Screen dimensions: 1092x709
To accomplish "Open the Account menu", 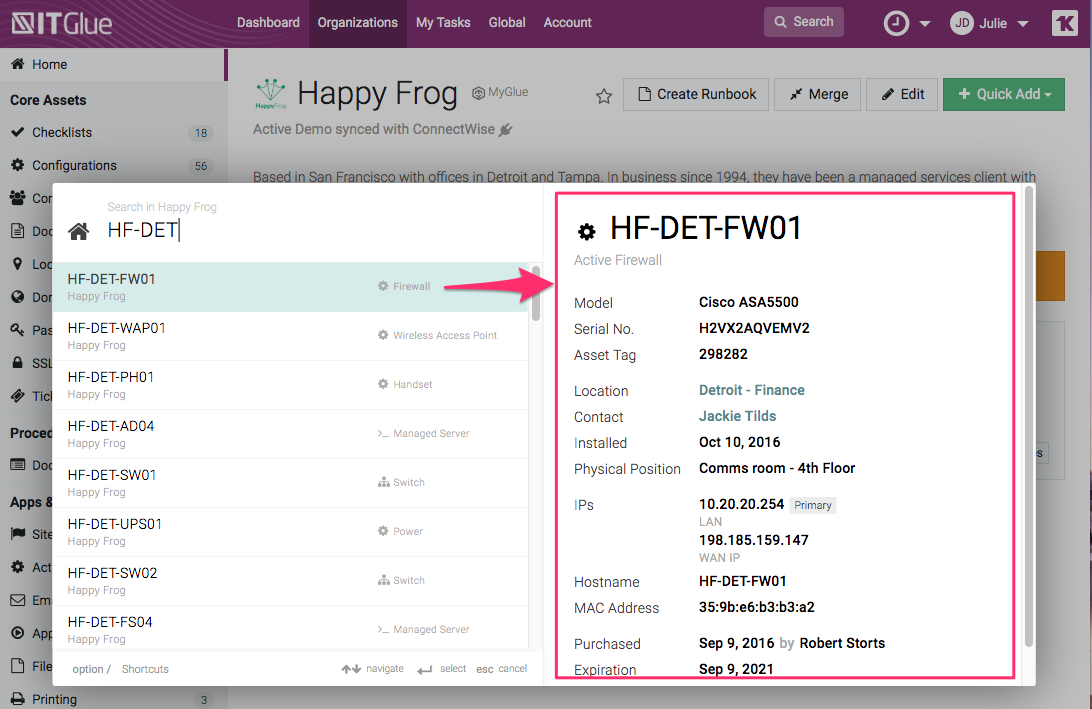I will [568, 22].
